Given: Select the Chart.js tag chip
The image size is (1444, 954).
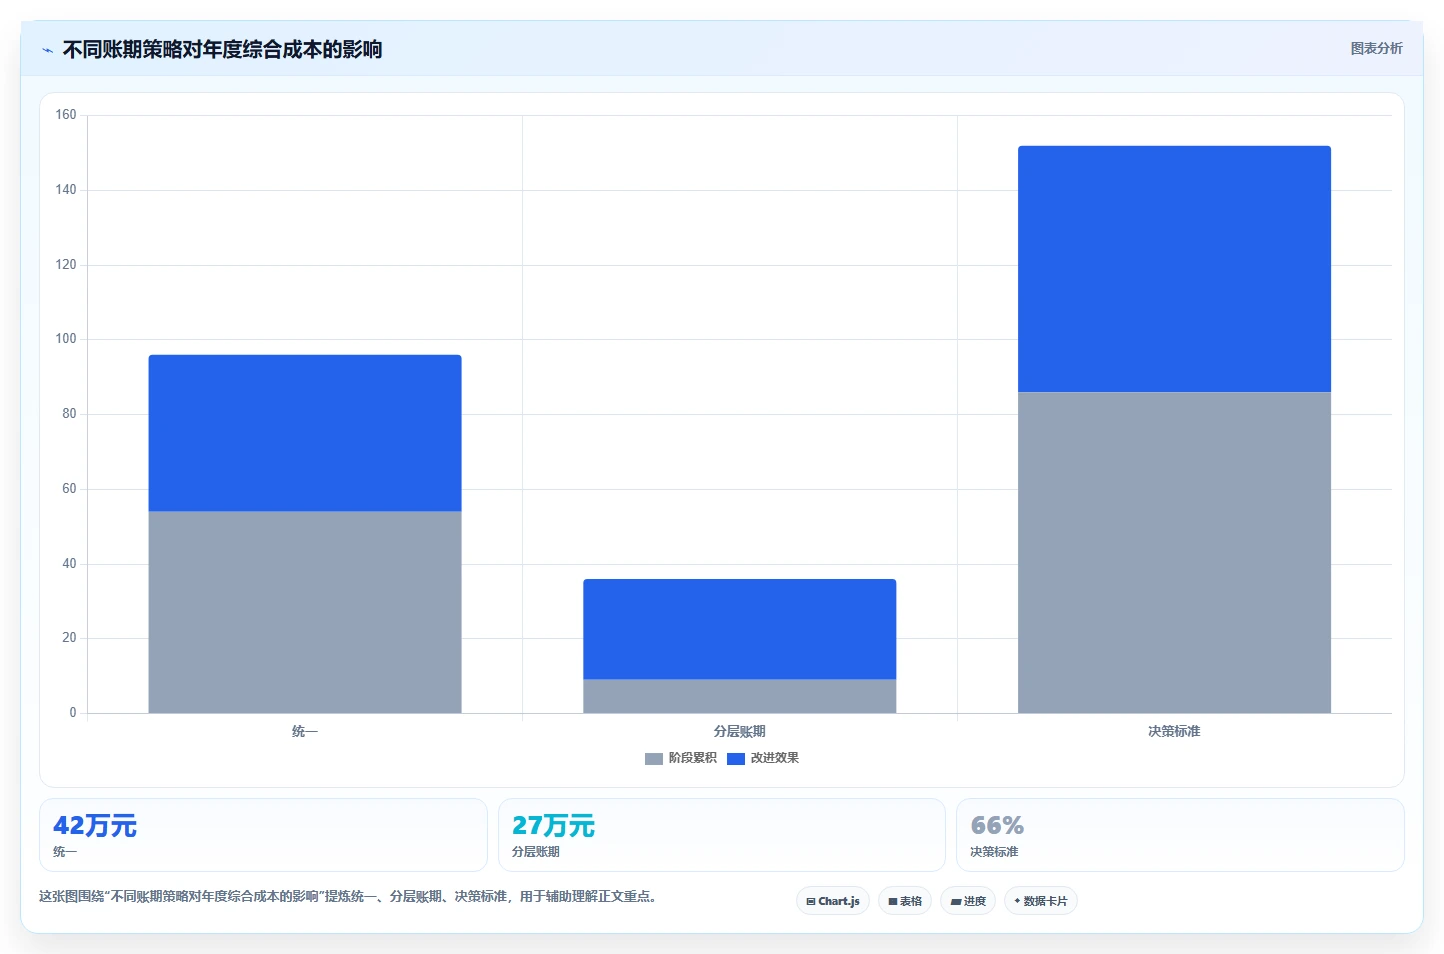Looking at the screenshot, I should pos(833,901).
